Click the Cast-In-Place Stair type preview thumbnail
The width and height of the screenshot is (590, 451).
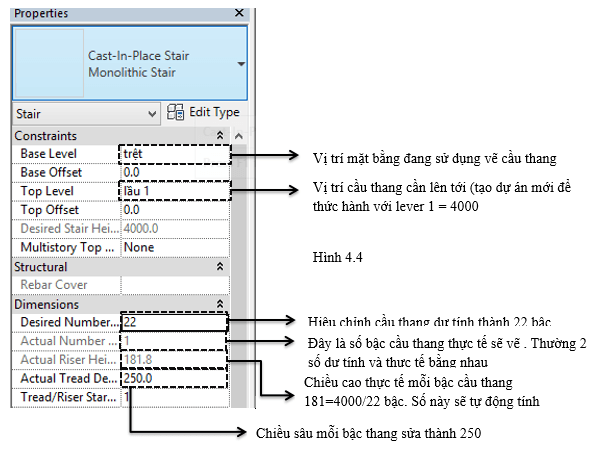[x=49, y=63]
